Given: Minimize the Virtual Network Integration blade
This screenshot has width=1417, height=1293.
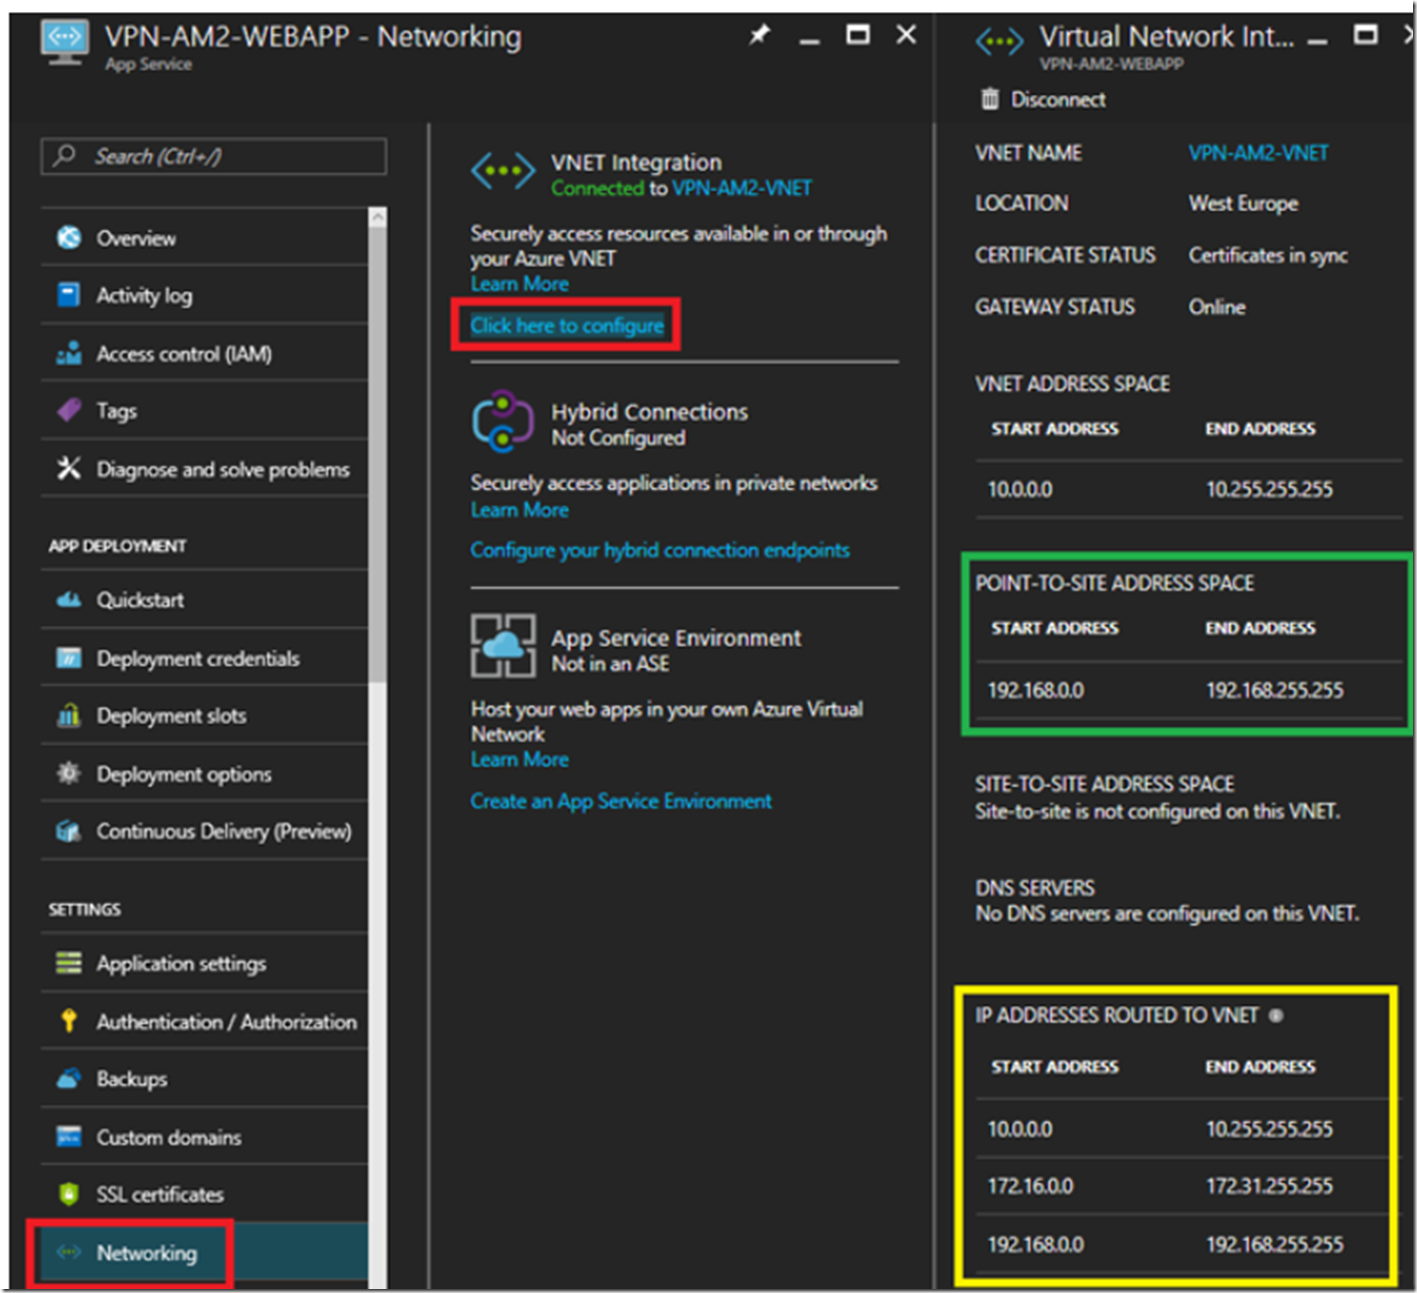Looking at the screenshot, I should [x=1318, y=40].
